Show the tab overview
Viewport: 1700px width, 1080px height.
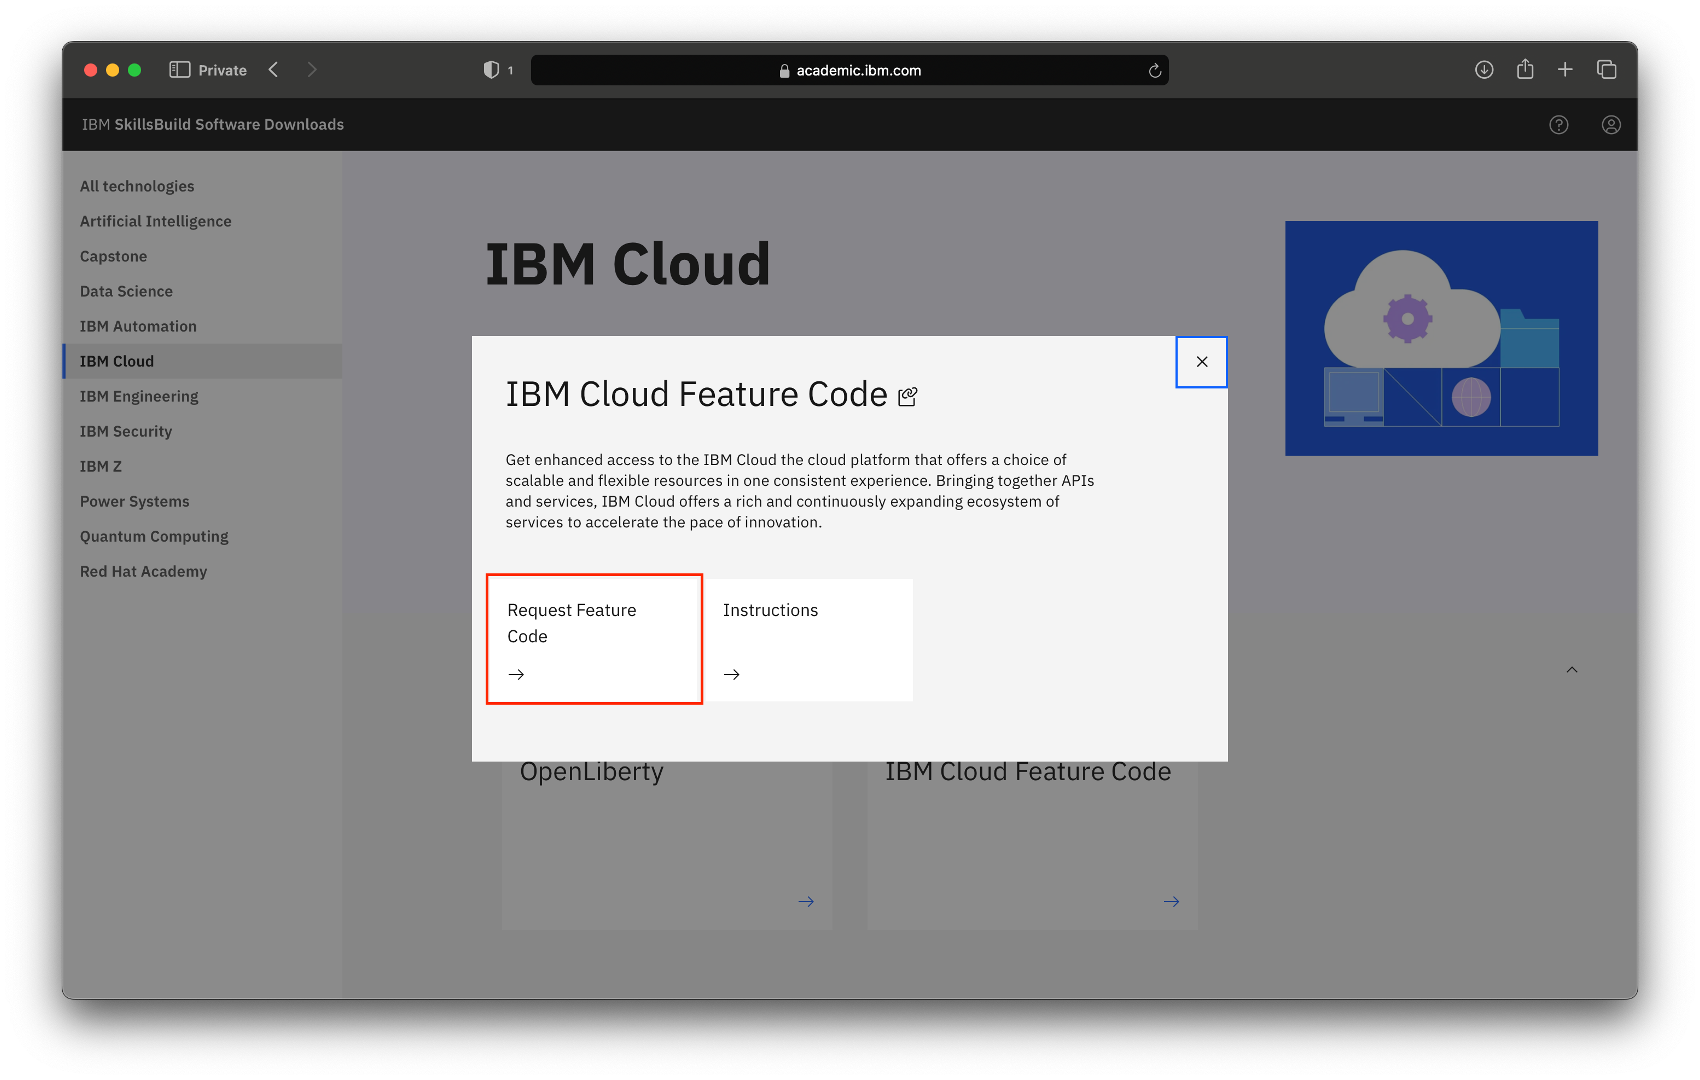[1606, 70]
